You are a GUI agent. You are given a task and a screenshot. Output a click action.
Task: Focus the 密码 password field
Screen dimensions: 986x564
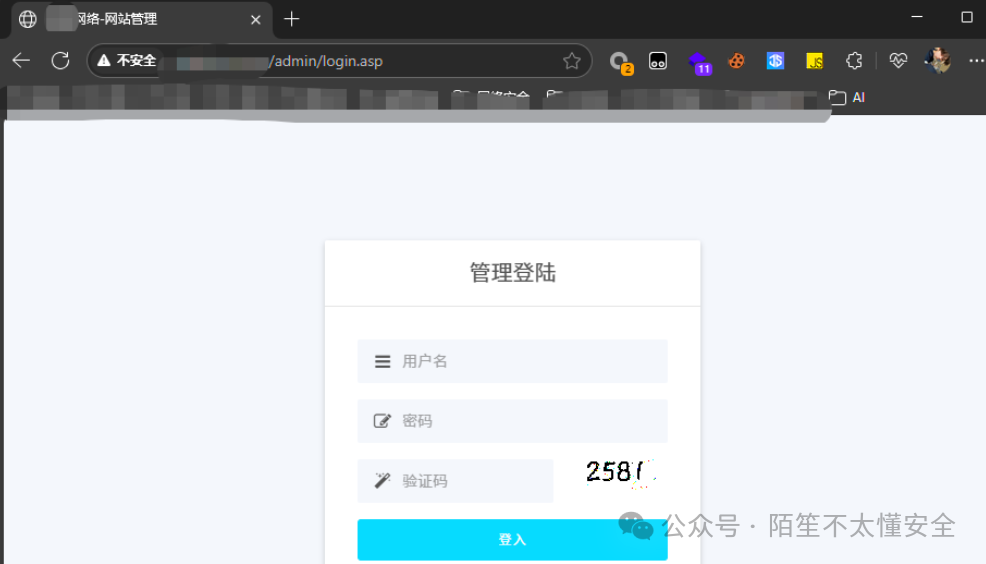tap(512, 421)
